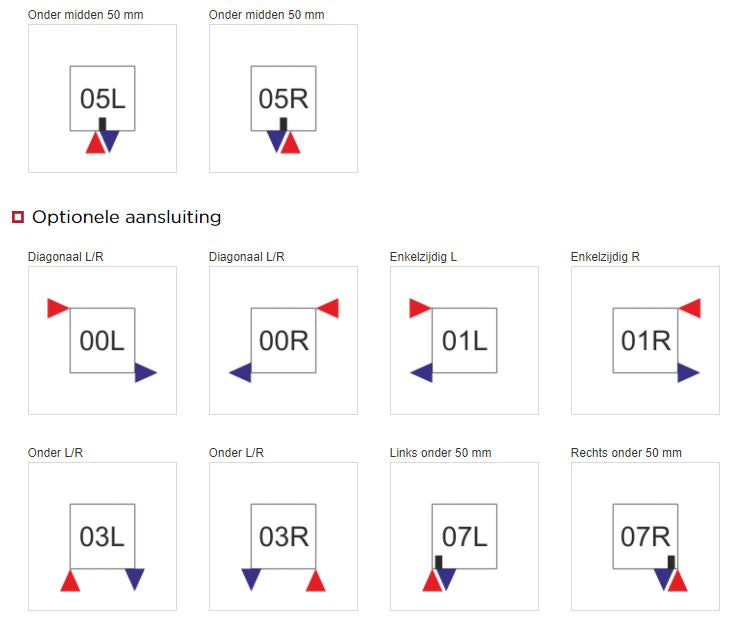This screenshot has height=636, width=738.
Task: Select the 03R bottom connection tile
Action: click(x=283, y=536)
